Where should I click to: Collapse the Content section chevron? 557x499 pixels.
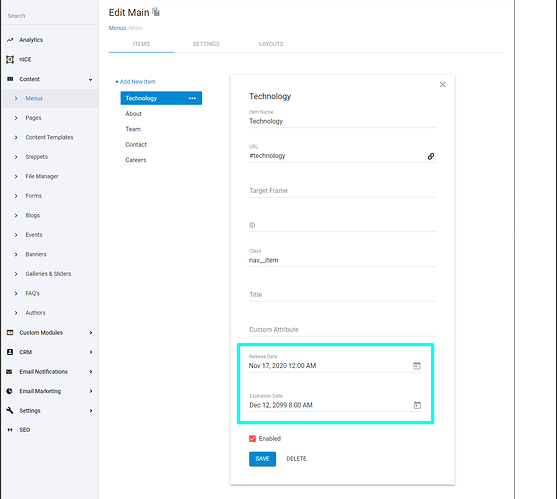[x=91, y=80]
